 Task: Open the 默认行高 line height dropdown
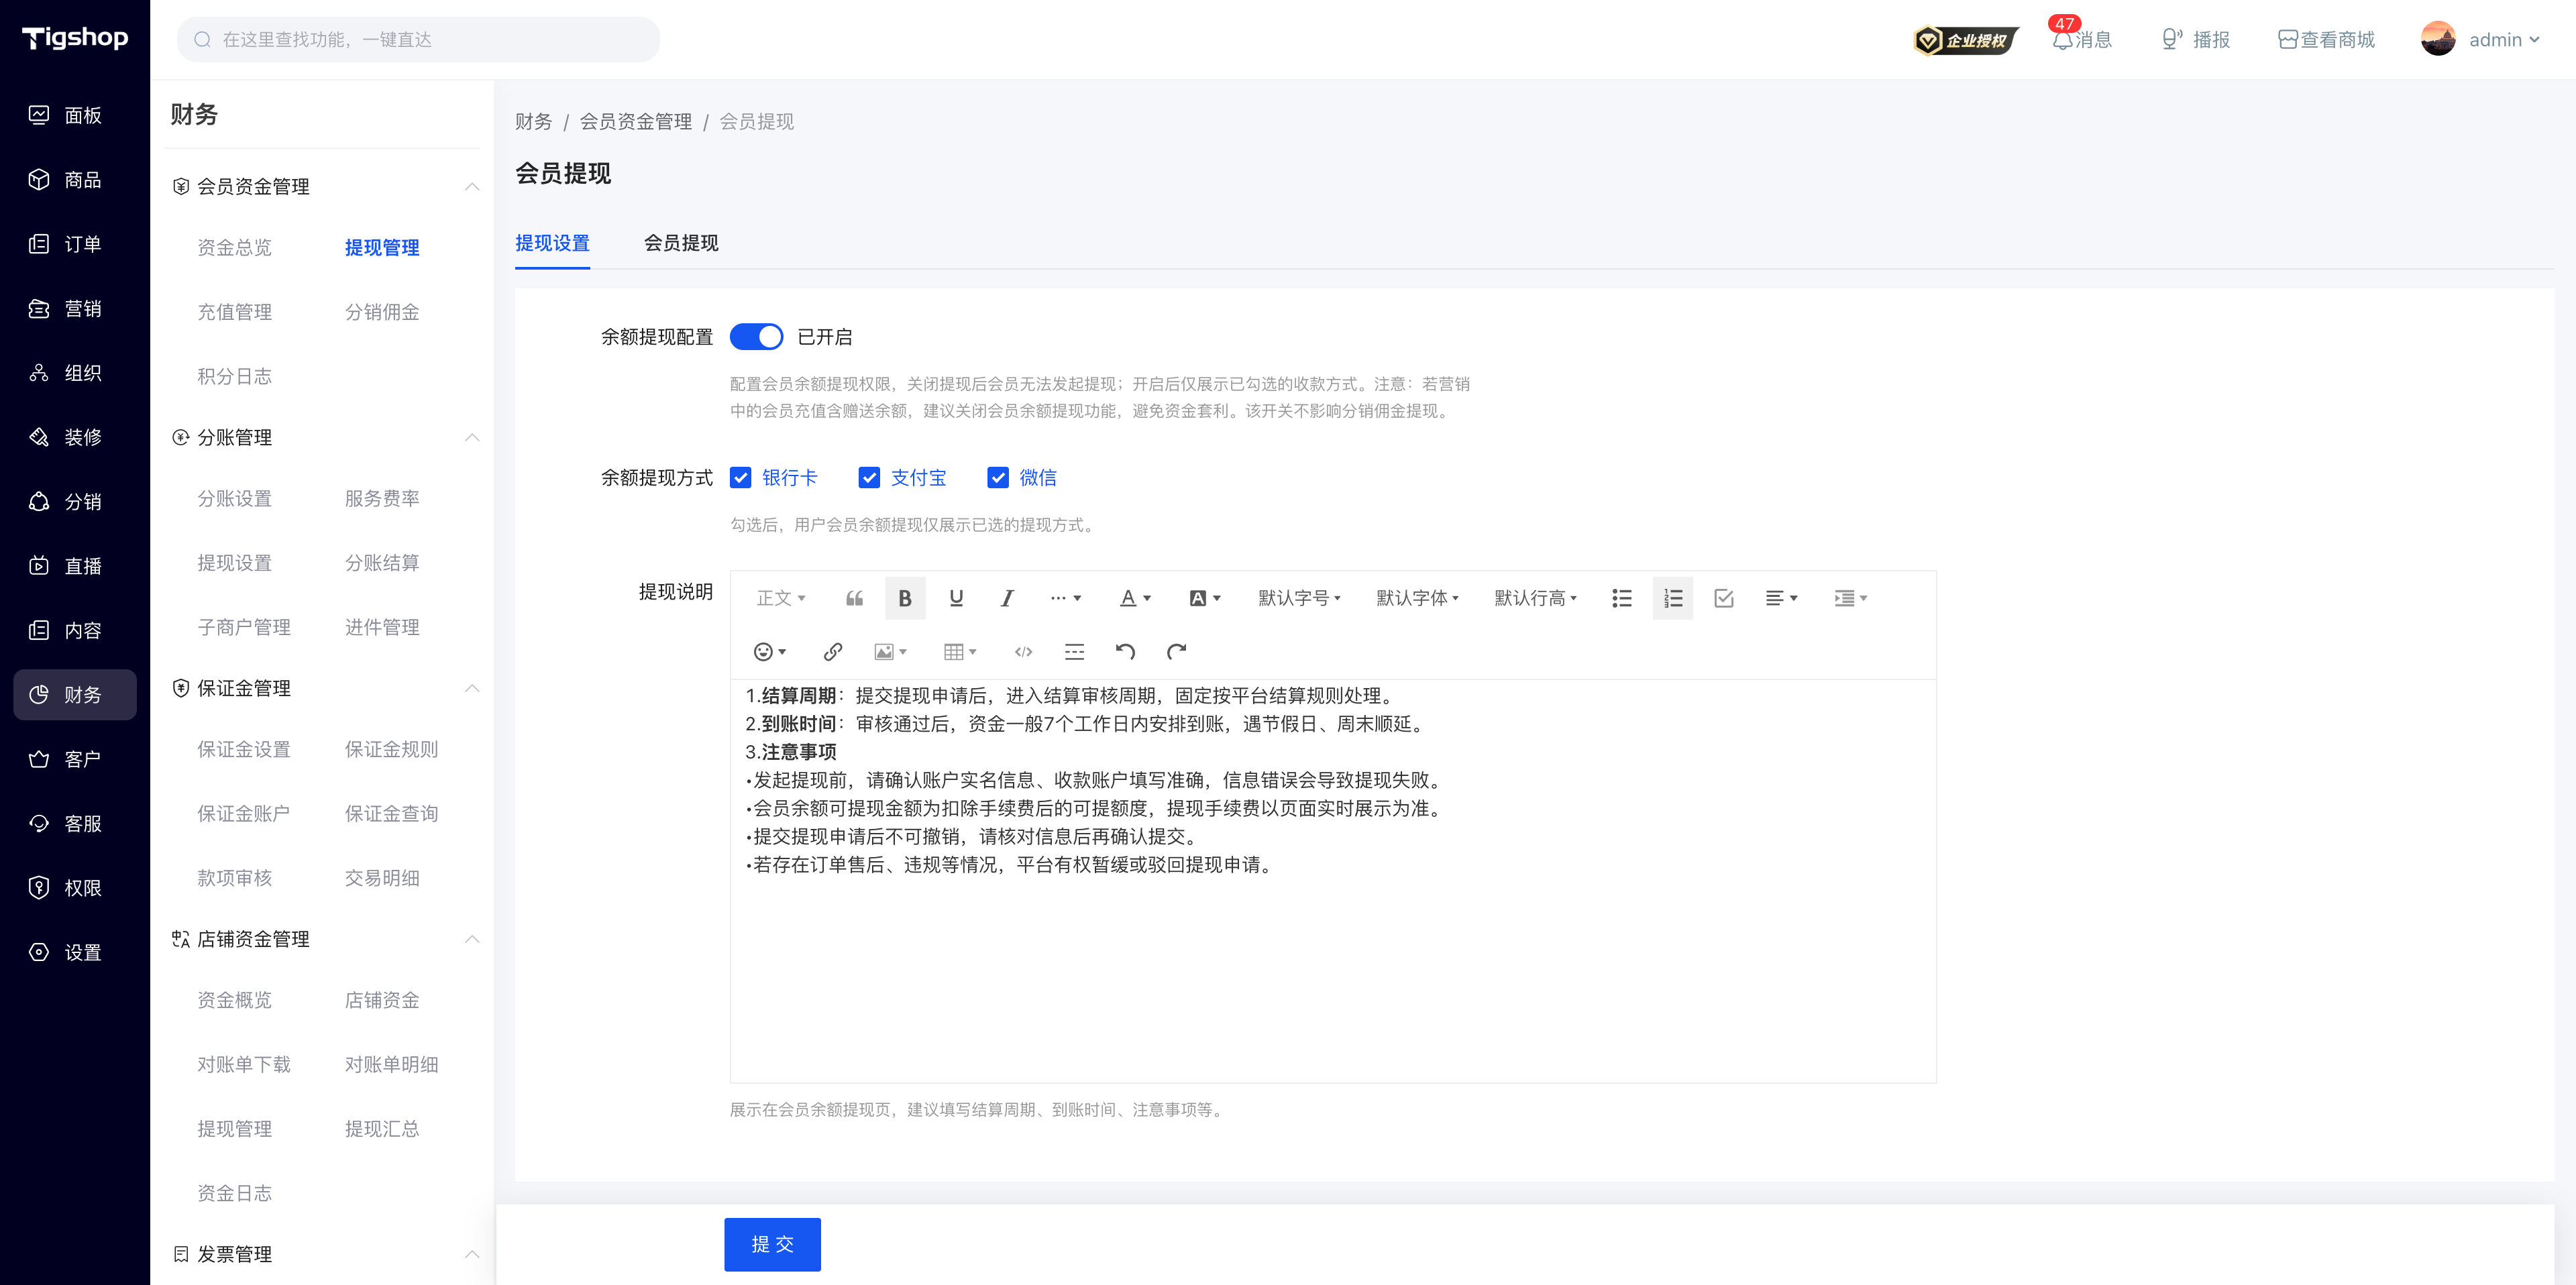[1535, 598]
